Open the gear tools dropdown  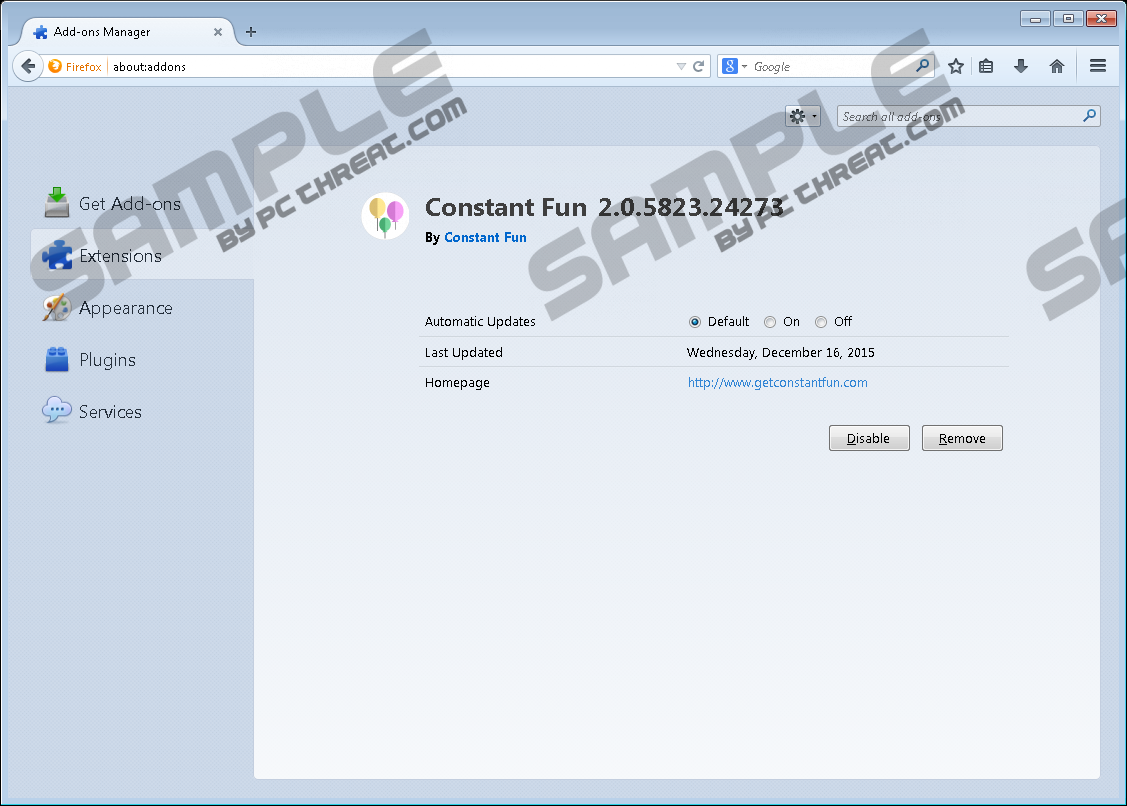tap(802, 117)
